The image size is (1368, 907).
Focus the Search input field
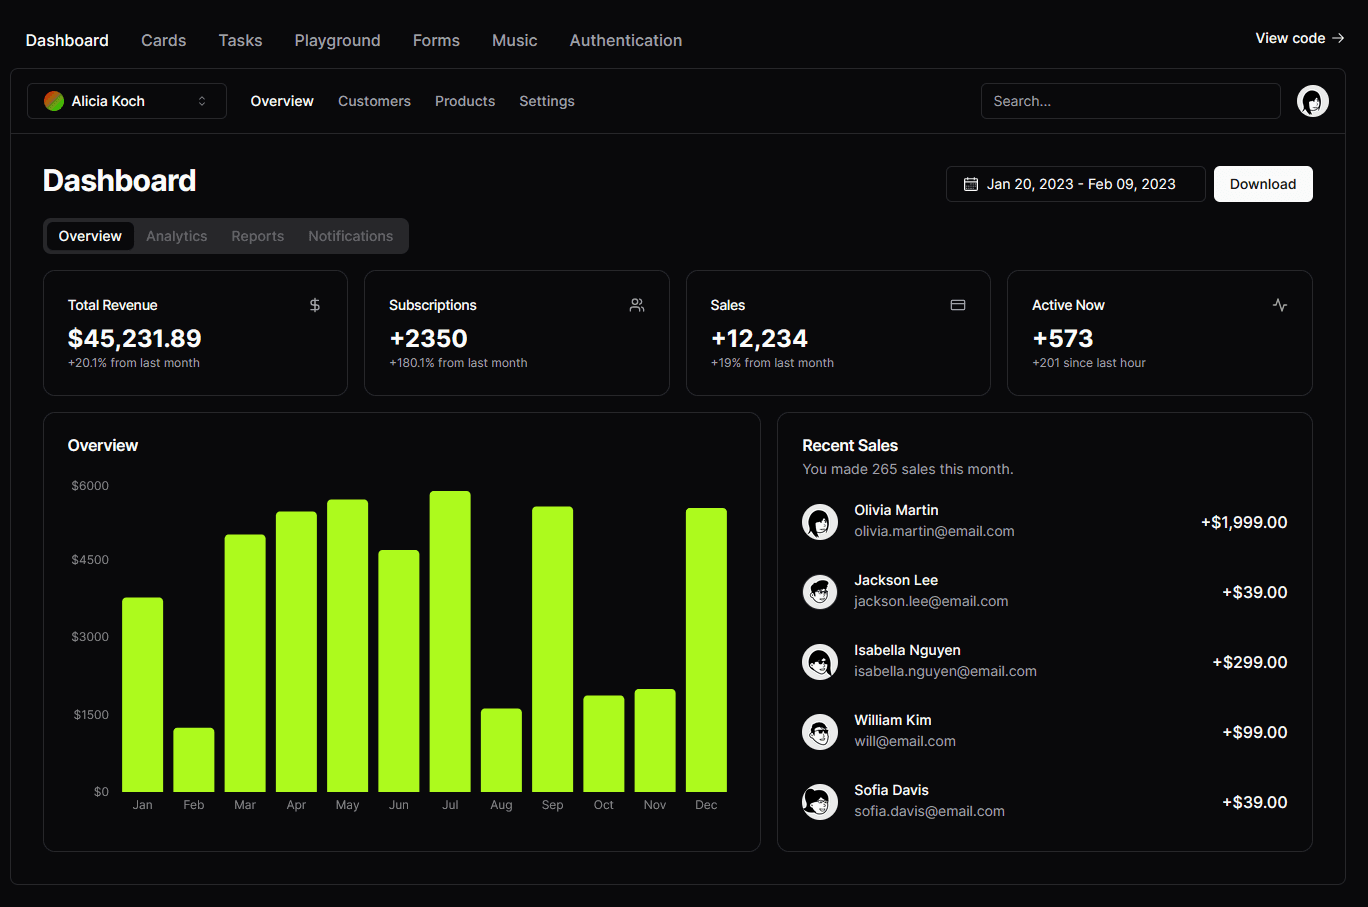coord(1130,101)
